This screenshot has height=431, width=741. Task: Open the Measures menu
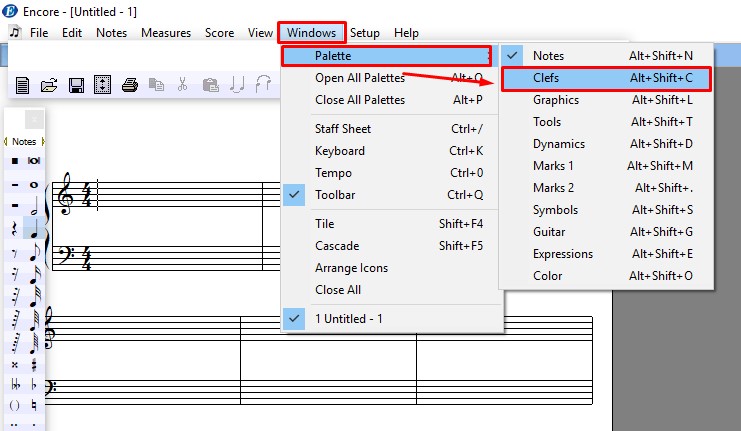pos(166,33)
